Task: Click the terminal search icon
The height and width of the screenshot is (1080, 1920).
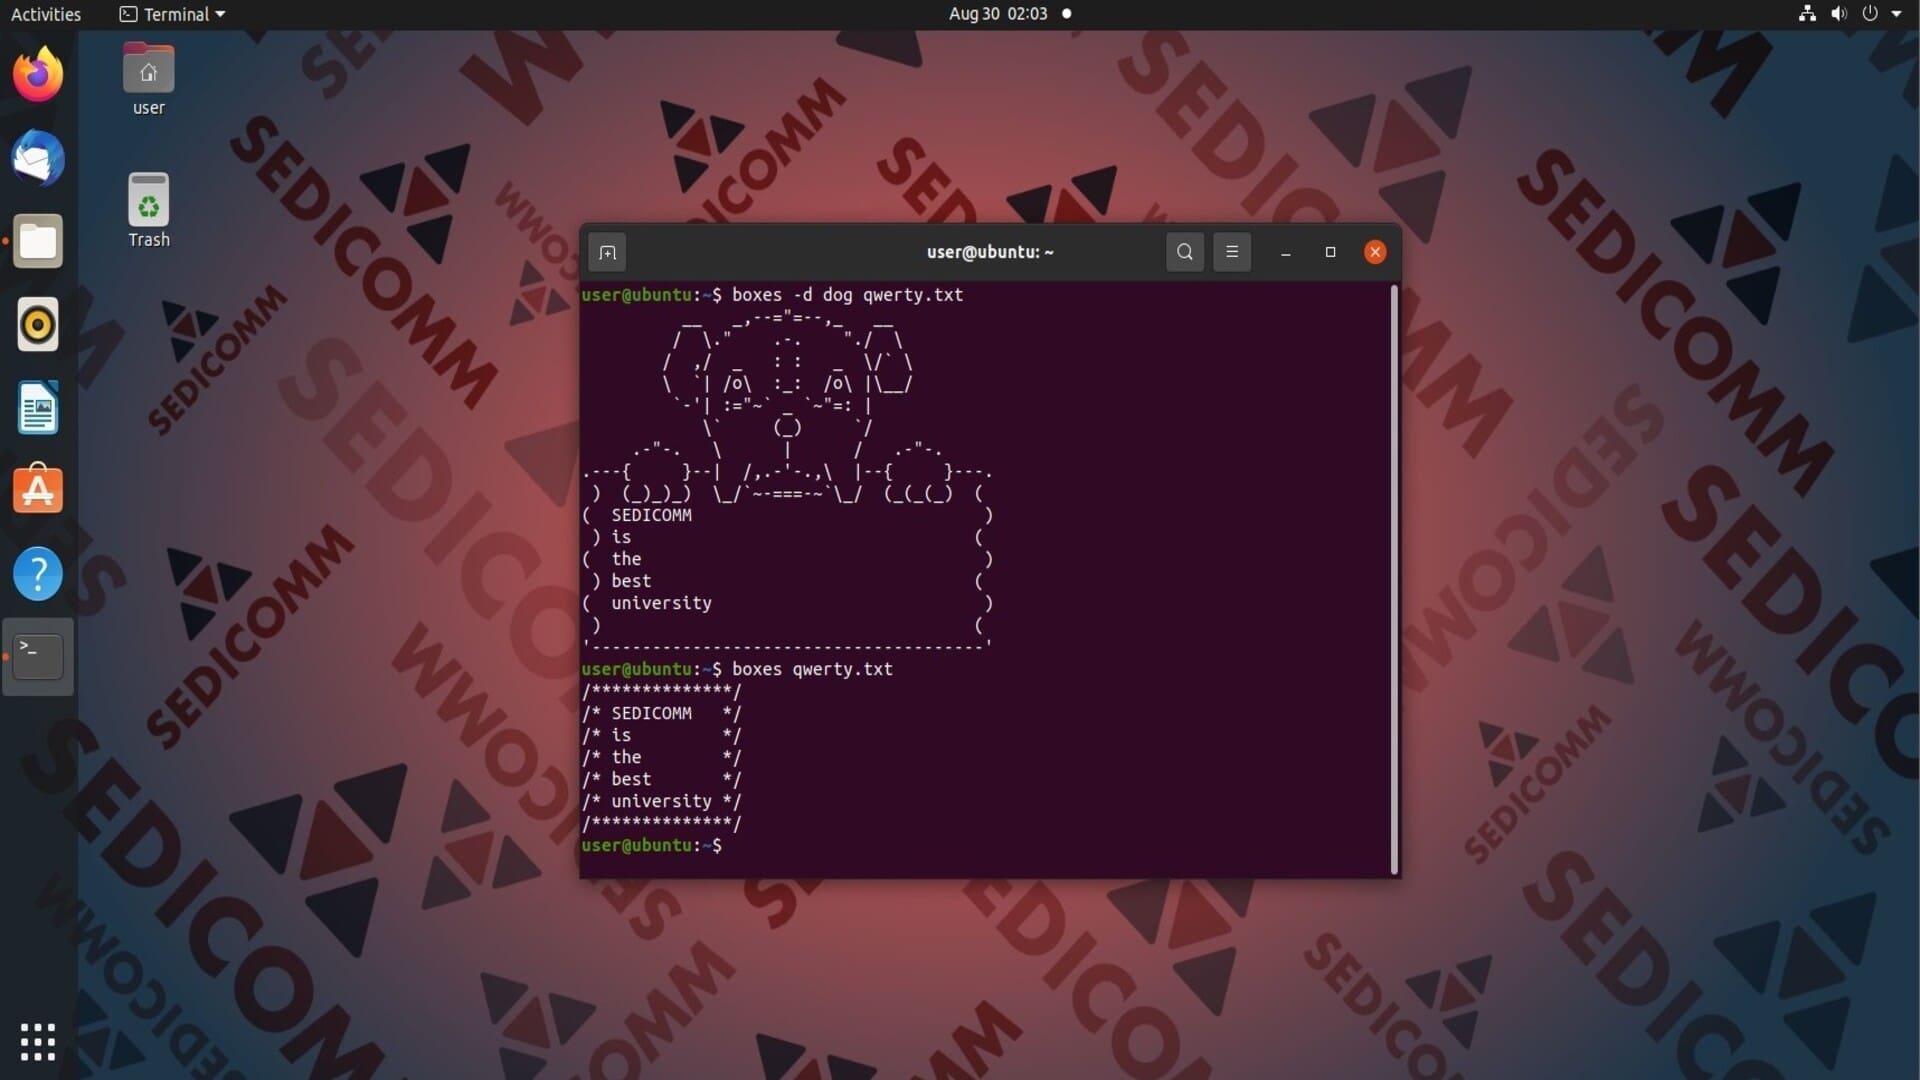Action: click(x=1185, y=252)
